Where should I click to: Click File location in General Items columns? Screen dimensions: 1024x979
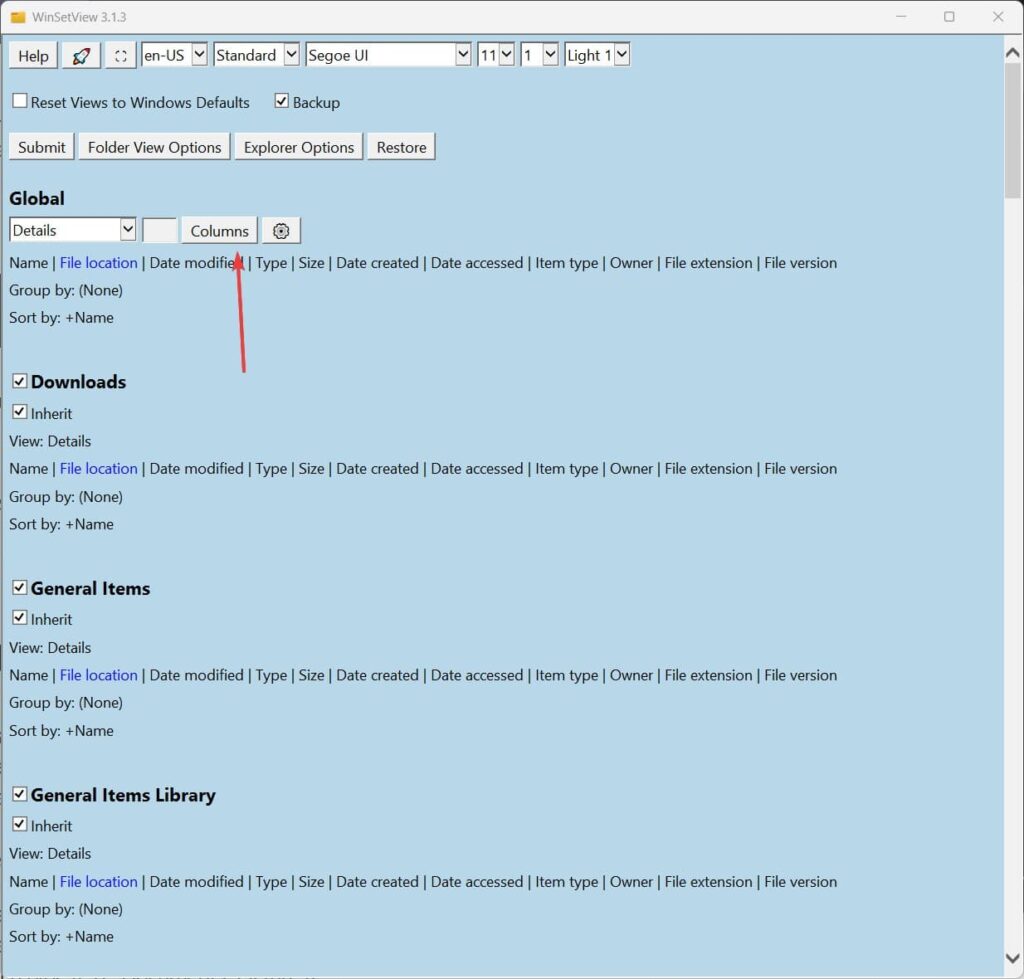(99, 675)
